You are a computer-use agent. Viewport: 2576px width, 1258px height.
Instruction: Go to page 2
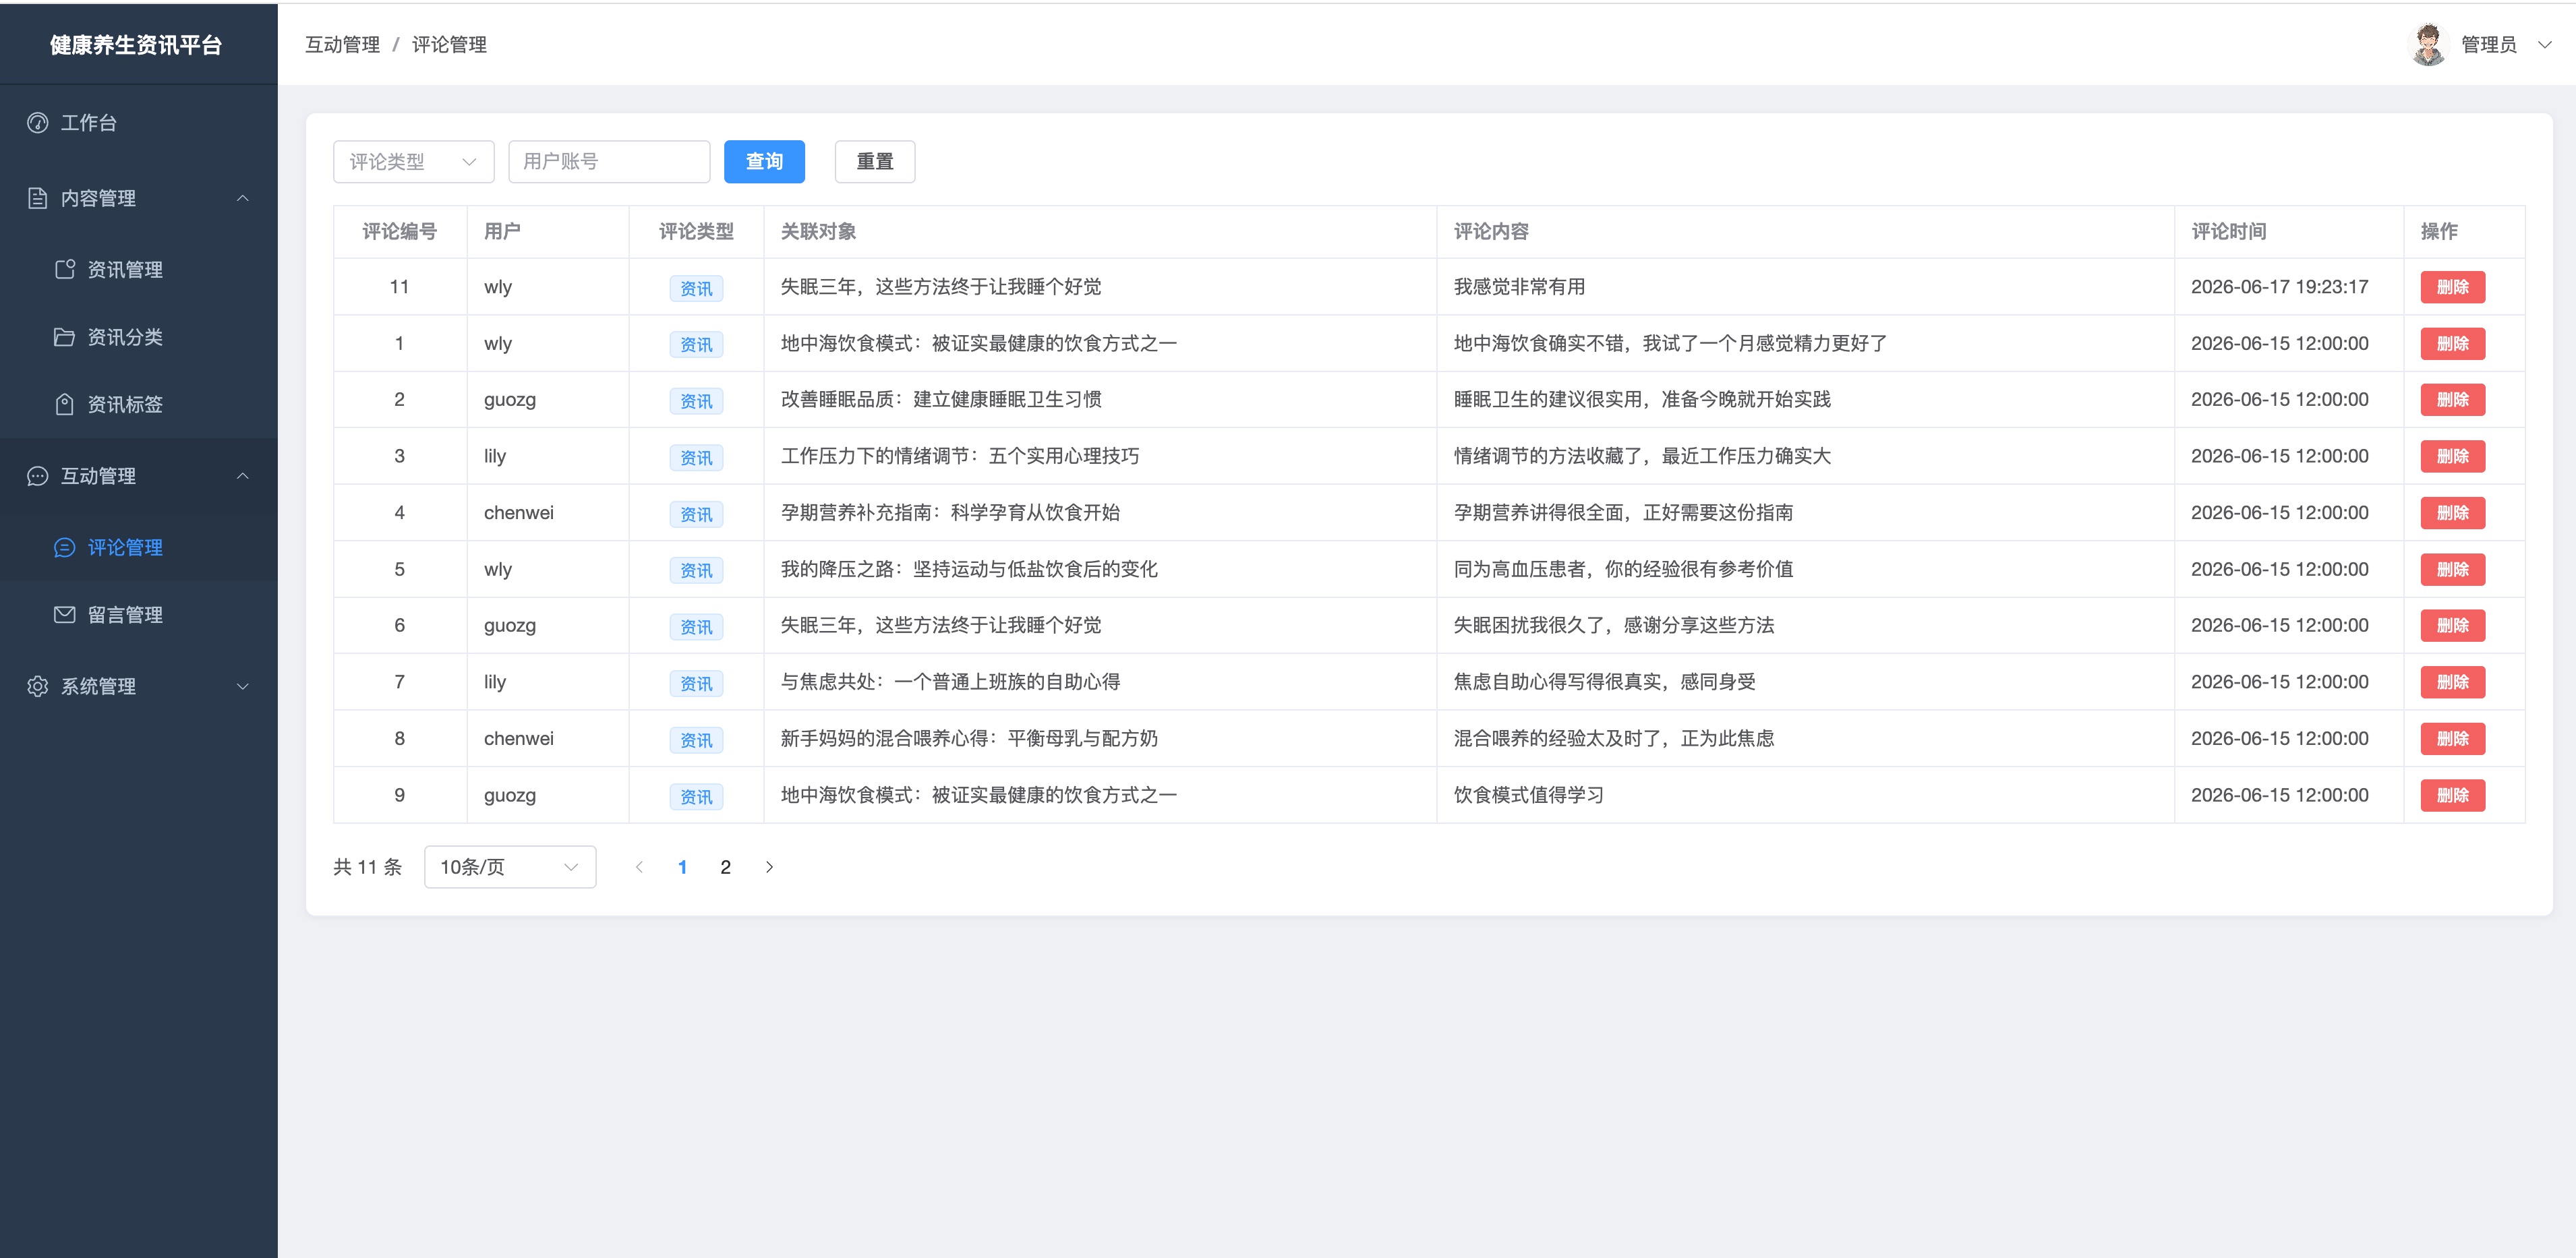[x=725, y=867]
